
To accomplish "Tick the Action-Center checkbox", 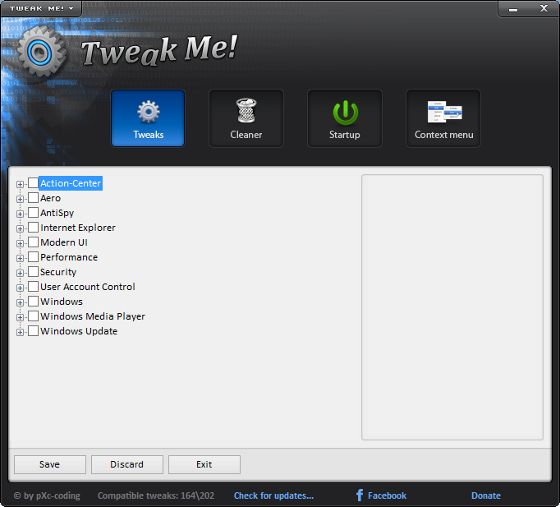I will point(33,183).
